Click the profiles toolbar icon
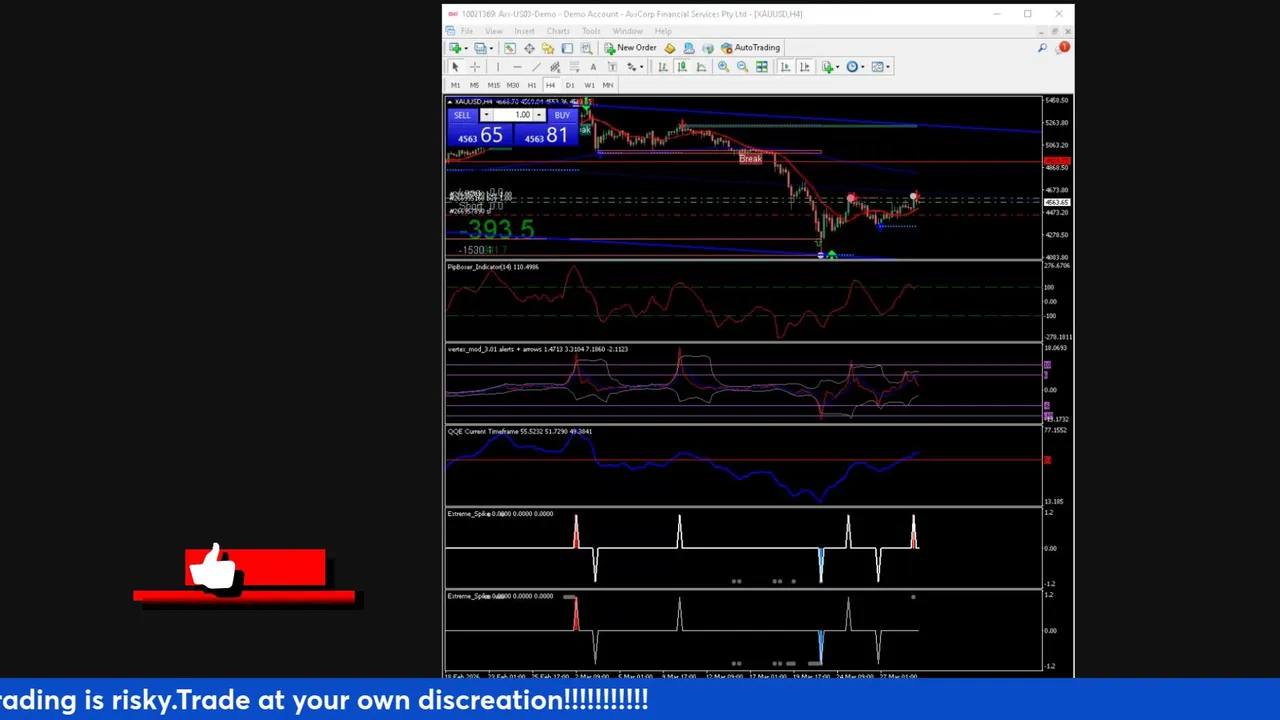Viewport: 1280px width, 720px height. (480, 48)
